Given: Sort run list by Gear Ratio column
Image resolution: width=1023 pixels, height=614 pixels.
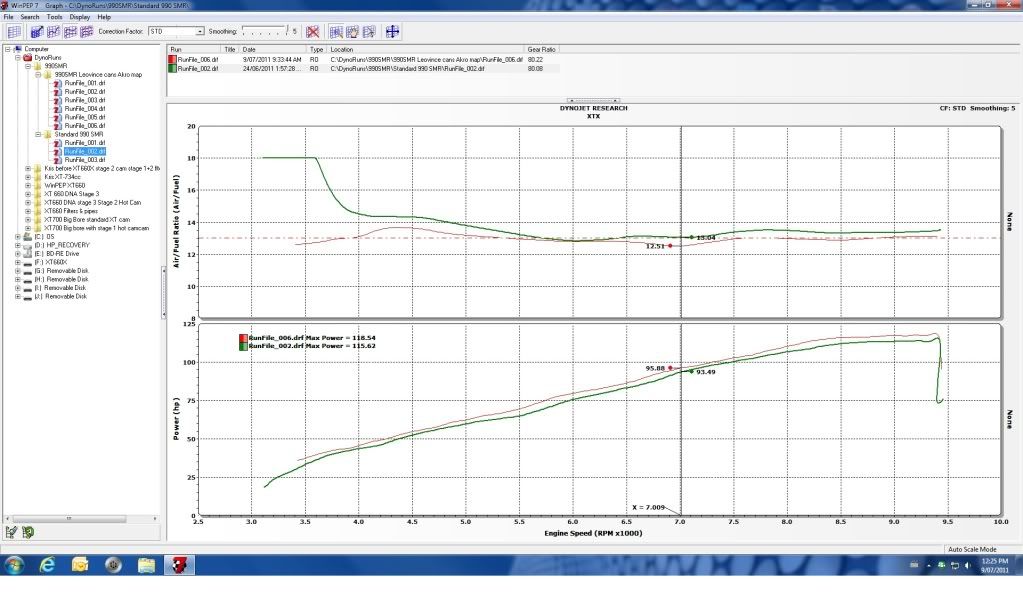Looking at the screenshot, I should (542, 50).
